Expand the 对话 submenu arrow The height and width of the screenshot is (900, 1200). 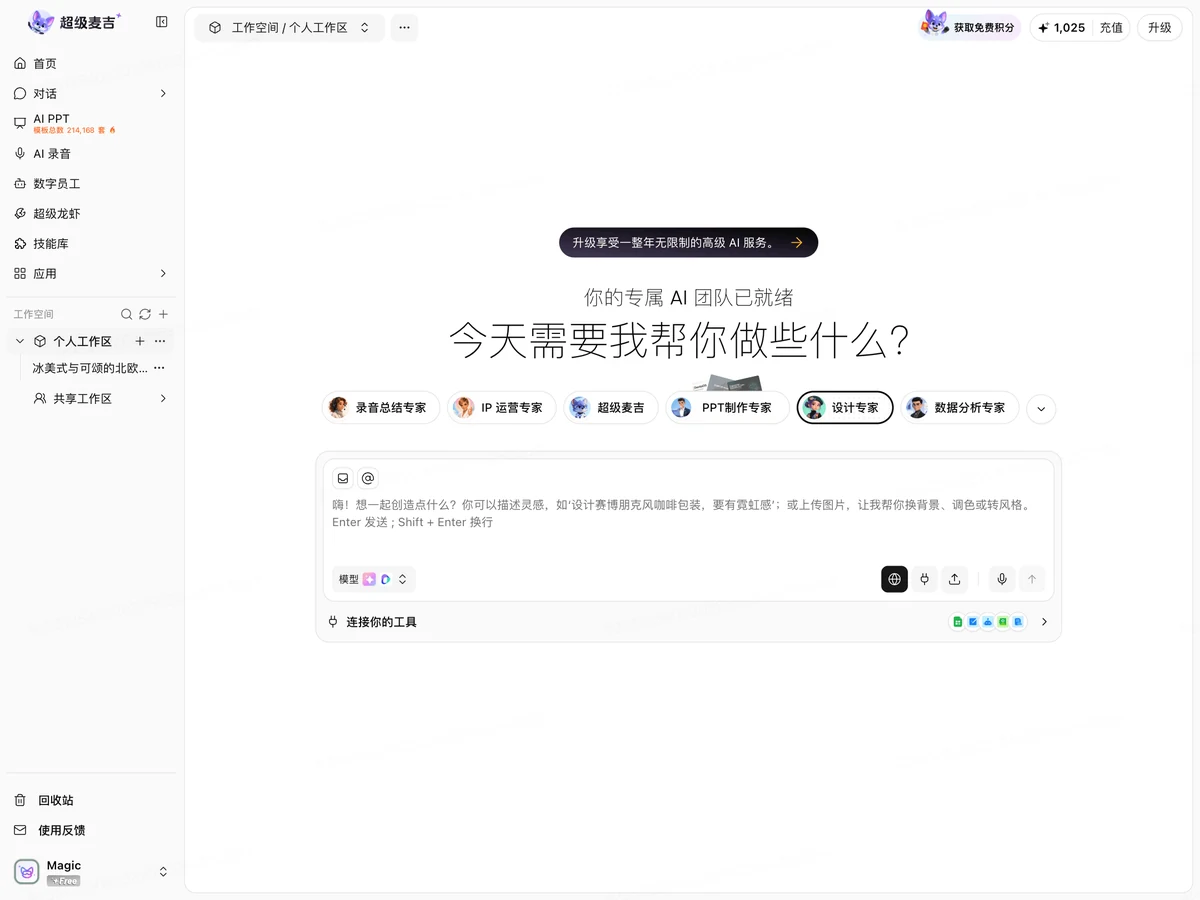[x=163, y=93]
